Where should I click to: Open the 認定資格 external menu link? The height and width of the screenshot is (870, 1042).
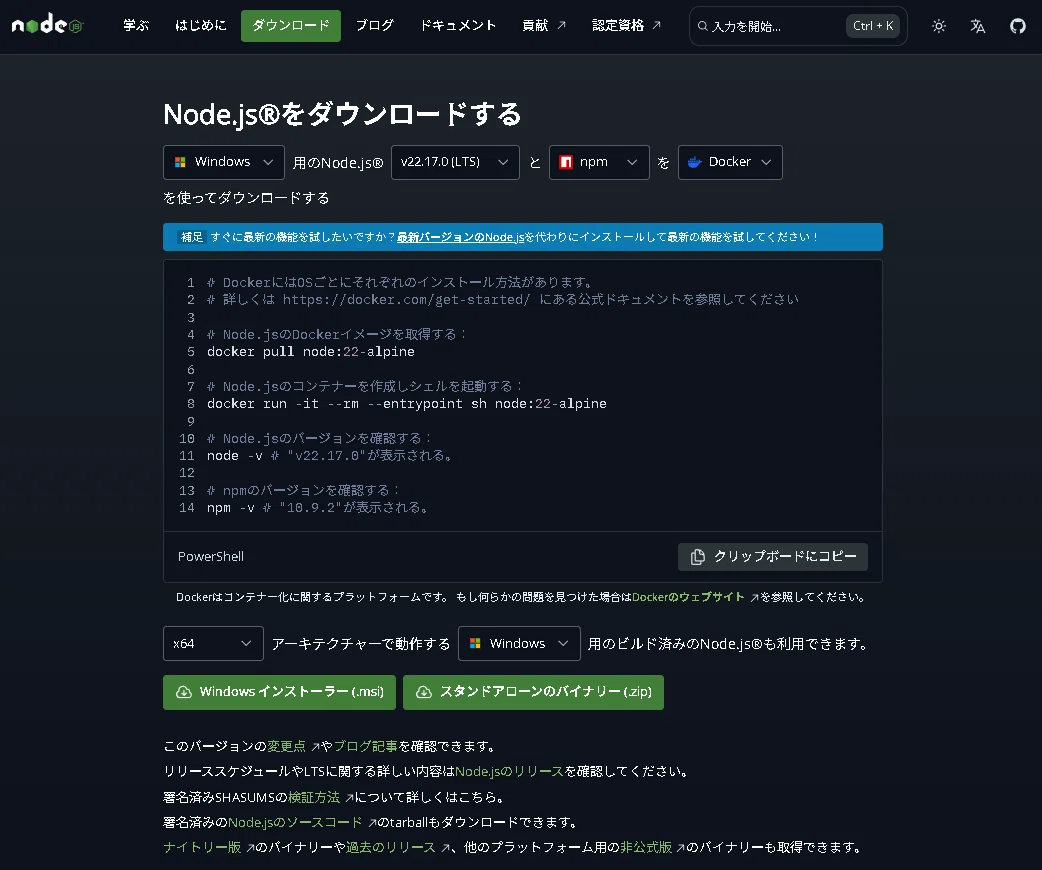click(626, 25)
